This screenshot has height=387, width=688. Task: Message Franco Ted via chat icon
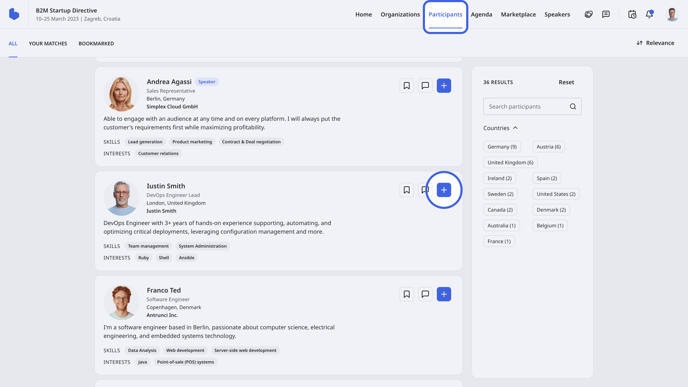click(425, 294)
